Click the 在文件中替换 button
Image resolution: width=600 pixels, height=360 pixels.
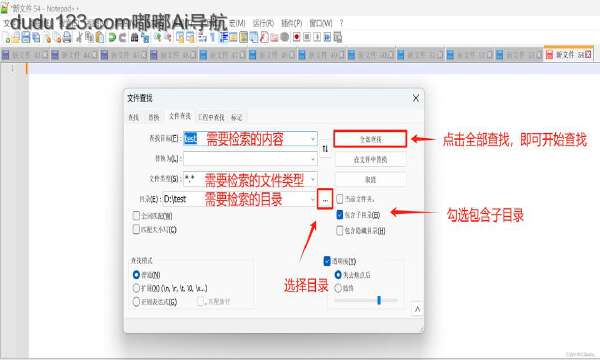click(x=370, y=160)
